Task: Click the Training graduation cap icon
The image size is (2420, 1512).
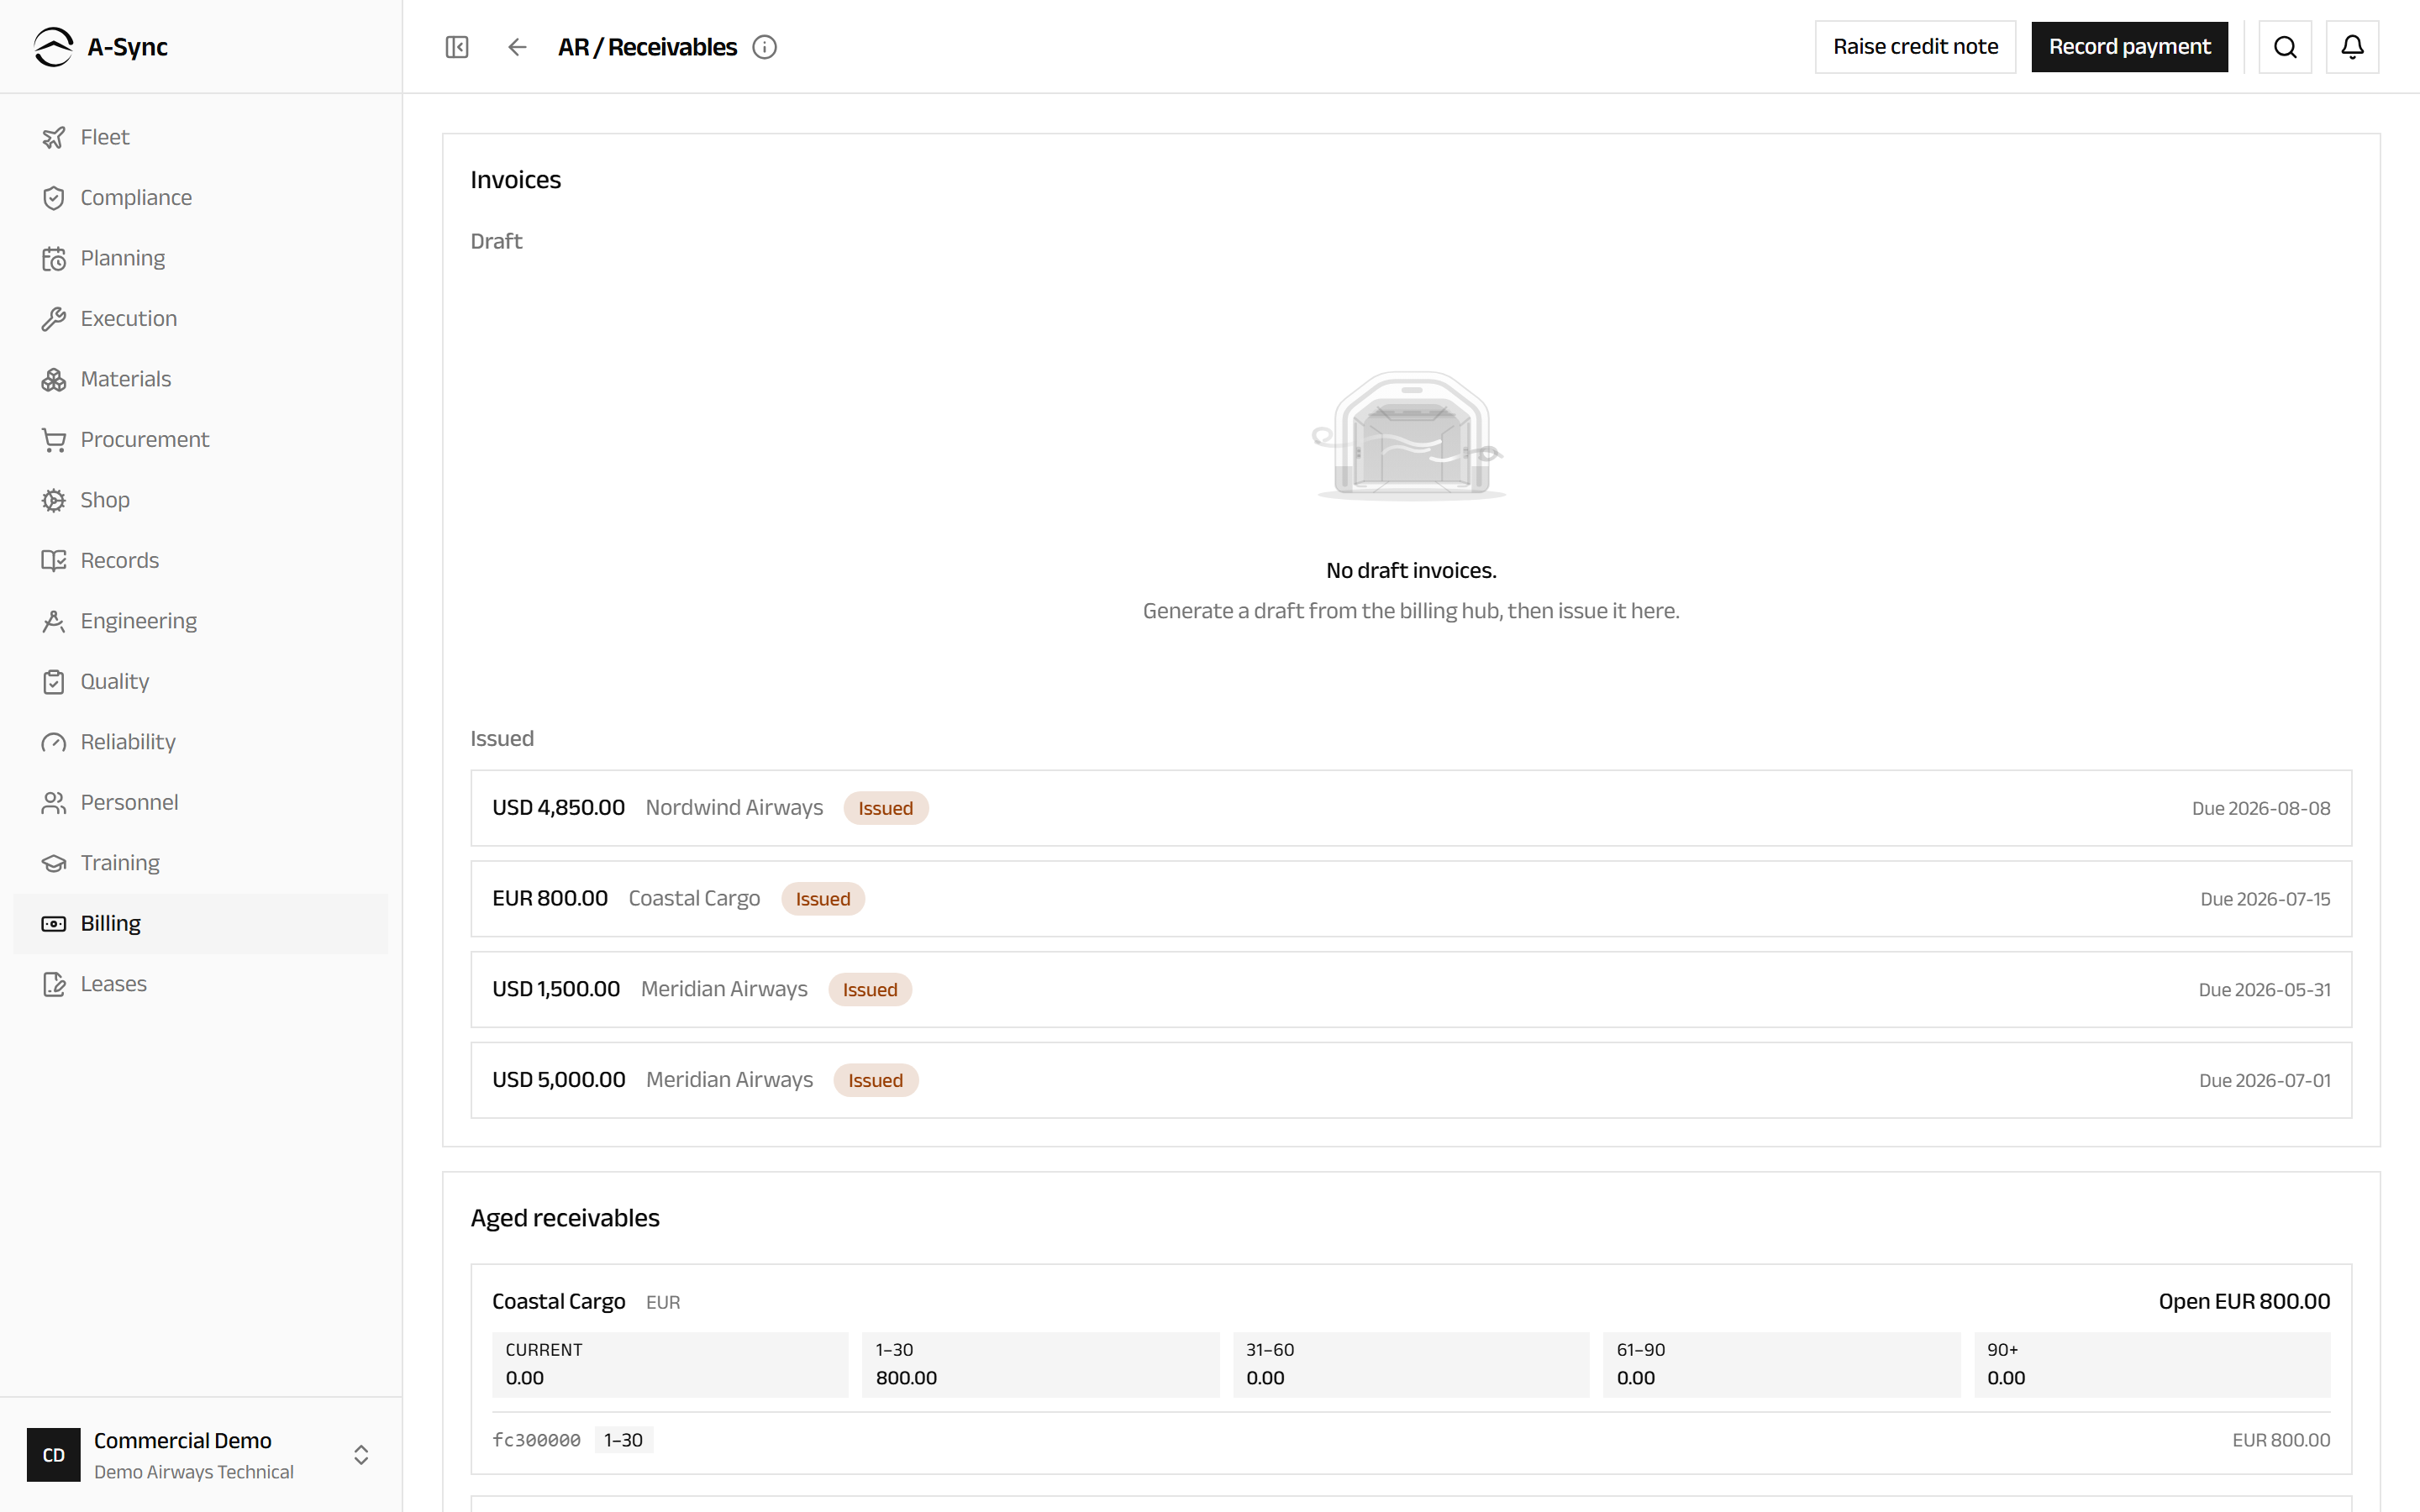Action: pos(54,864)
